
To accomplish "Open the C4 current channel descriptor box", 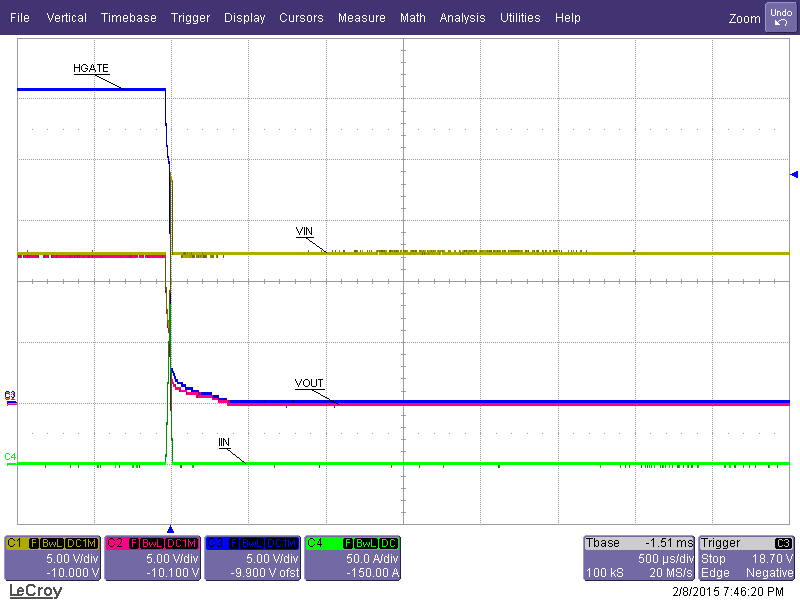I will pyautogui.click(x=352, y=559).
